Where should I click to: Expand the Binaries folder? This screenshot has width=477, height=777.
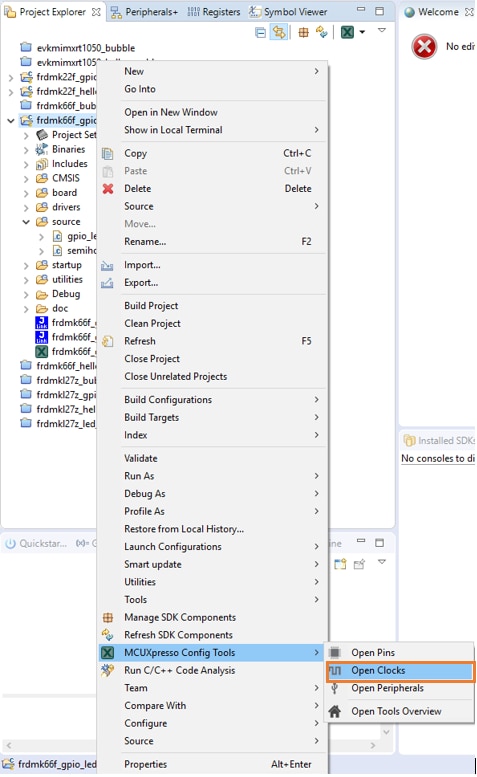(26, 150)
